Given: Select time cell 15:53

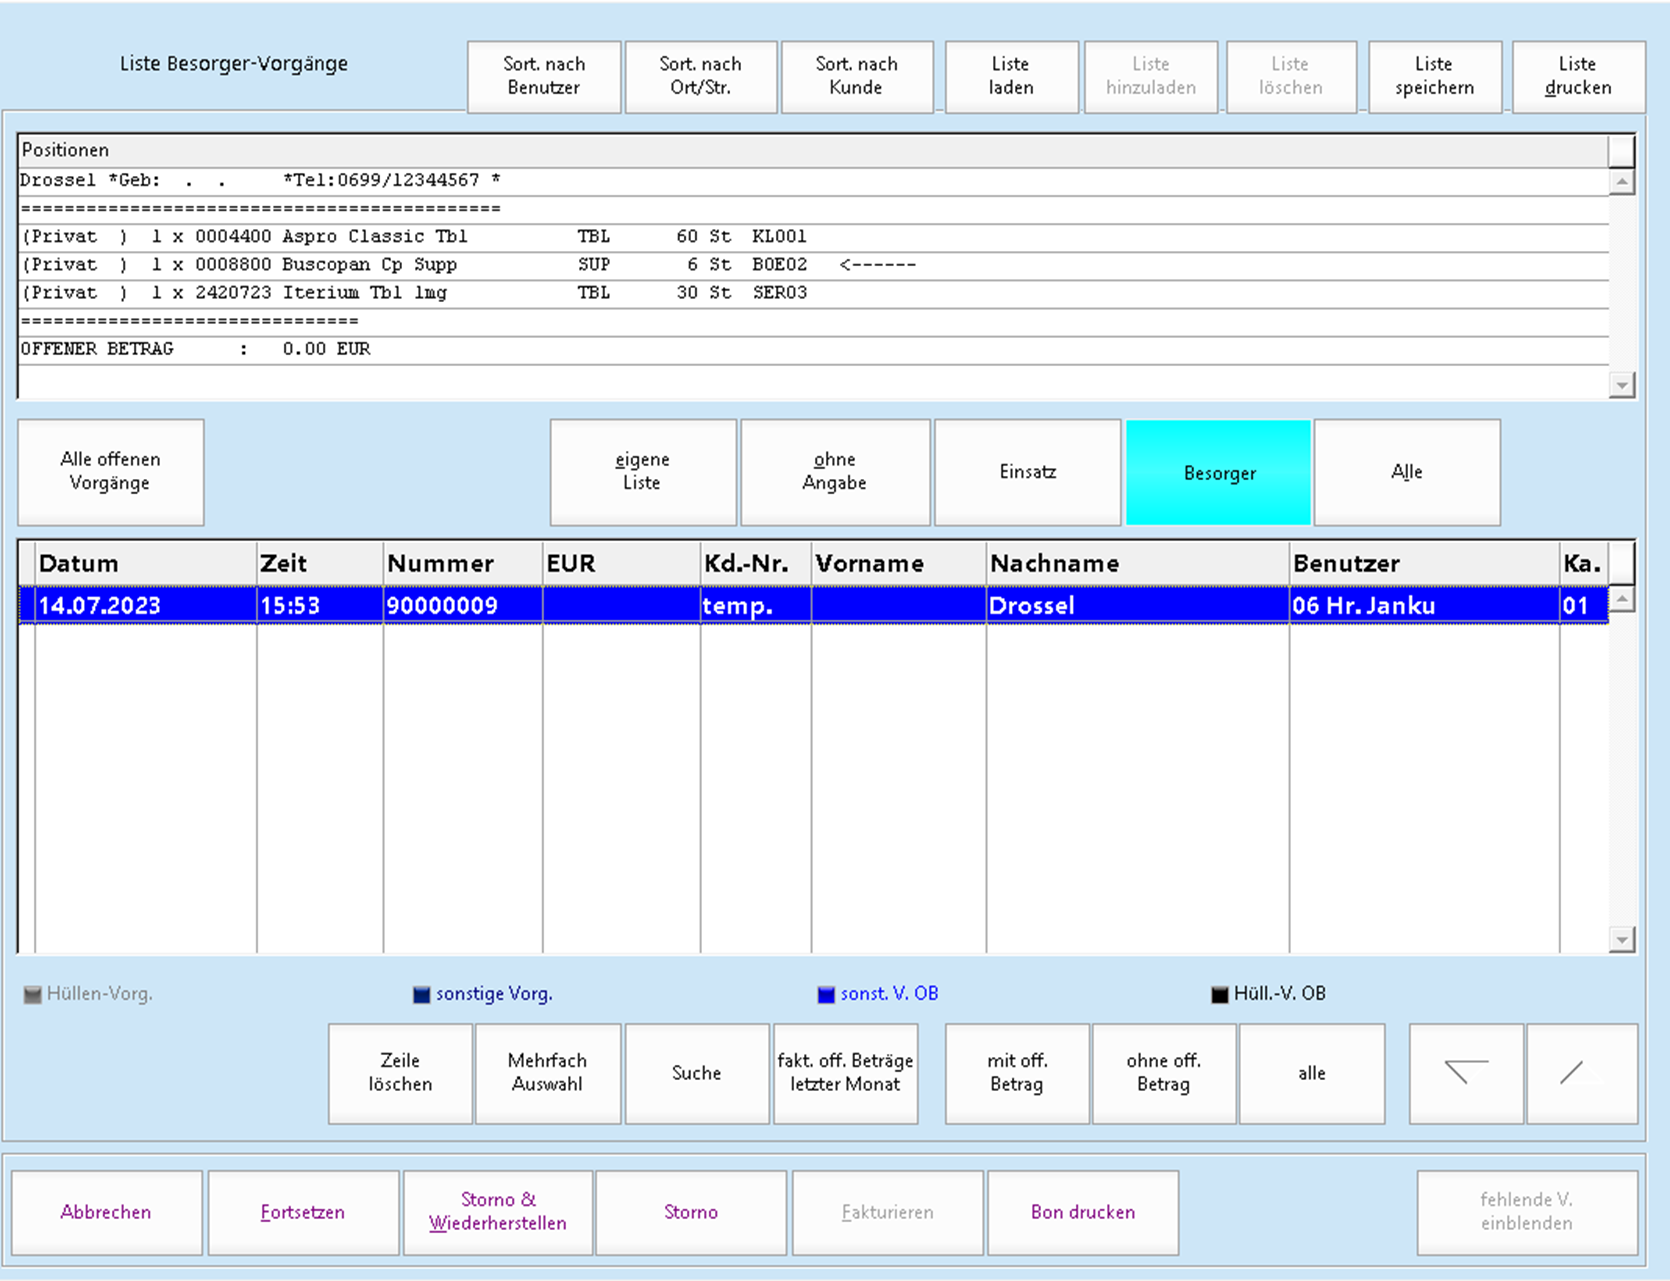Looking at the screenshot, I should point(320,605).
